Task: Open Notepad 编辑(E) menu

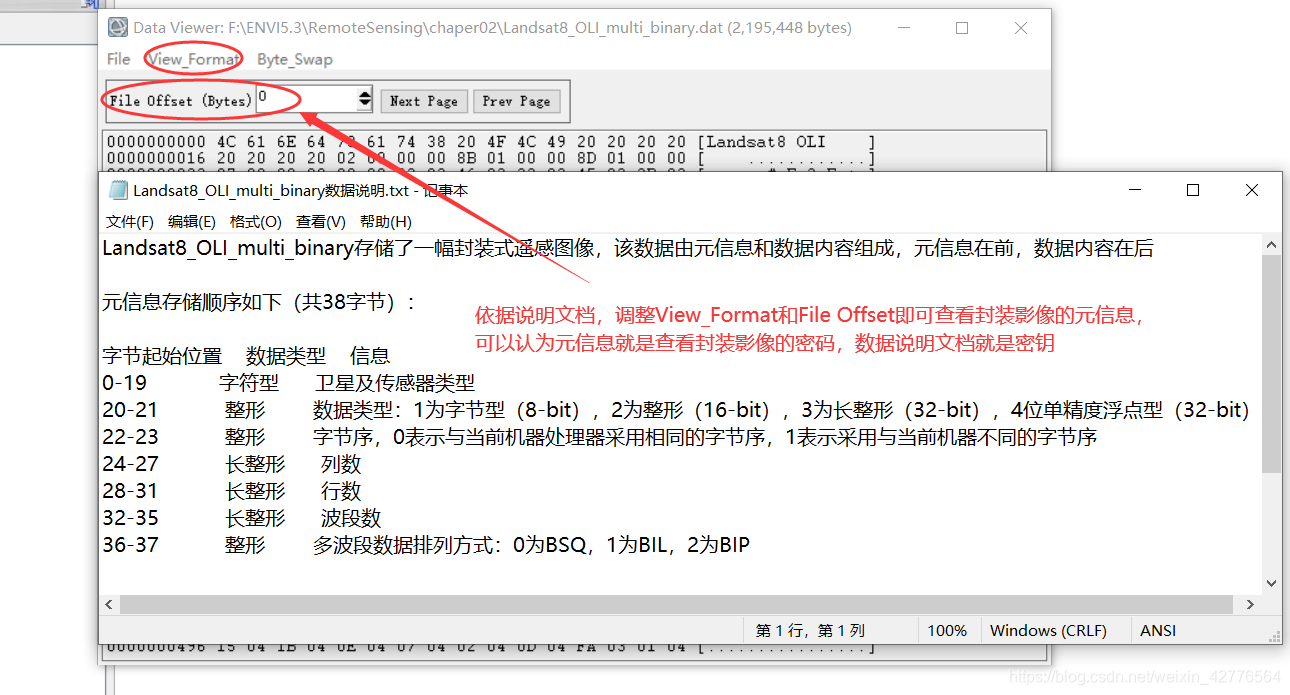Action: pos(191,221)
